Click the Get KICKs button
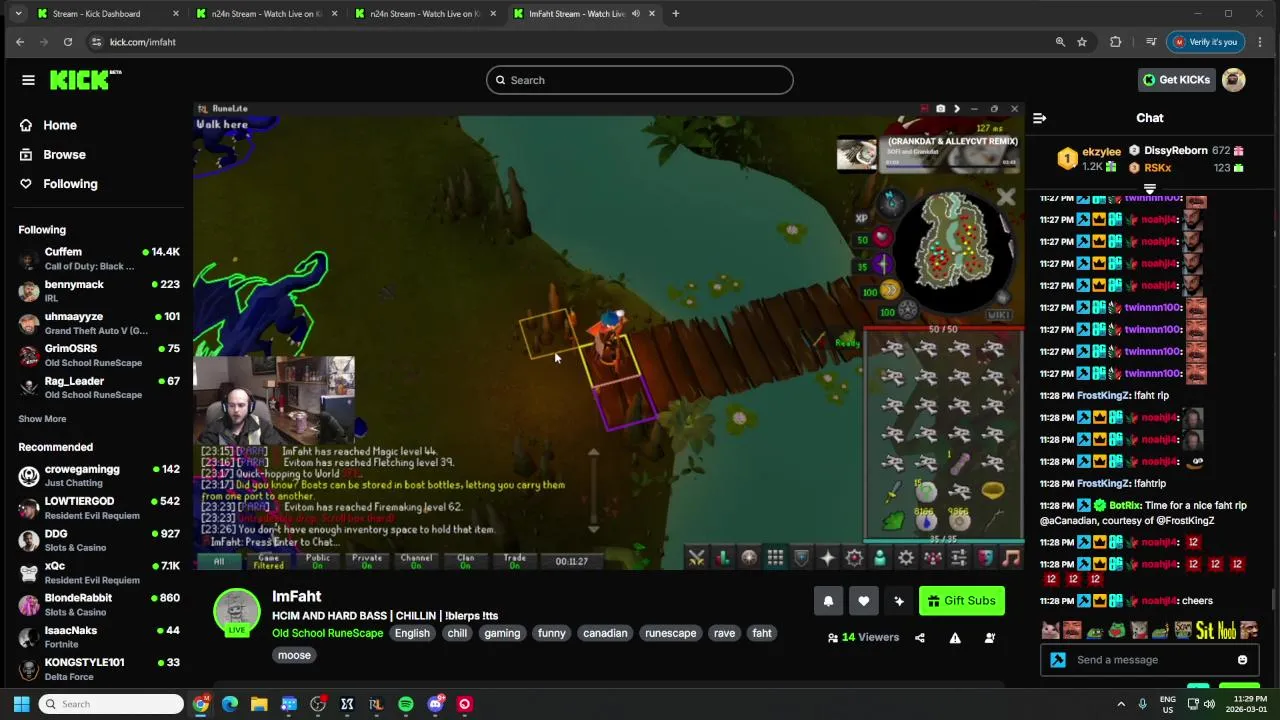This screenshot has width=1280, height=720. point(1177,80)
